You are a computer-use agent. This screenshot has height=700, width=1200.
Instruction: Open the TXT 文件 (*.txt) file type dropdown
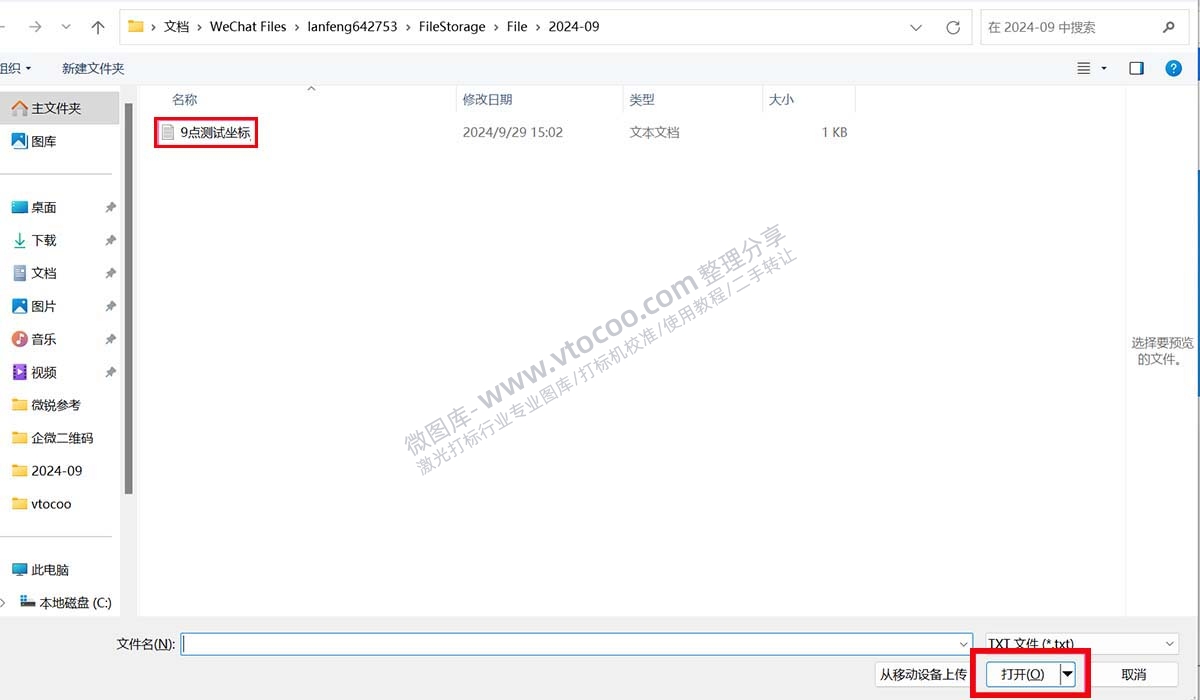1080,644
